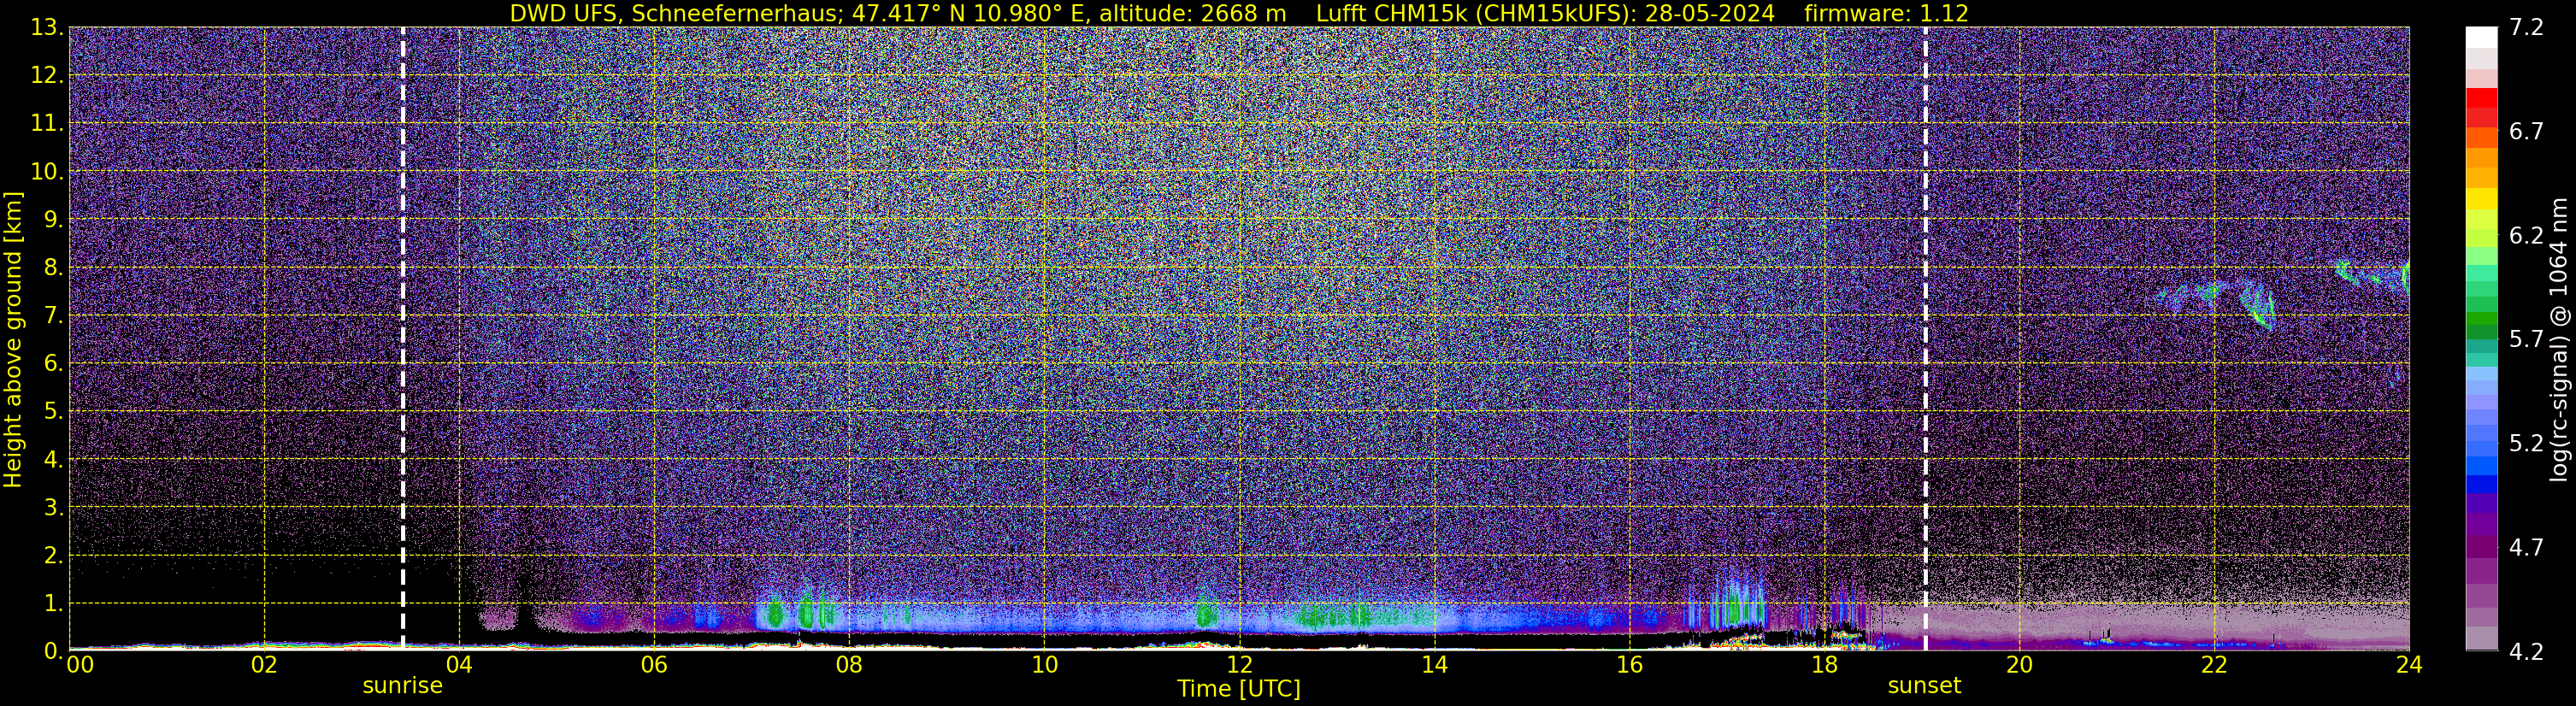Click the colorbar value 4.7
Screen dimensions: 2576x706
tap(2526, 547)
